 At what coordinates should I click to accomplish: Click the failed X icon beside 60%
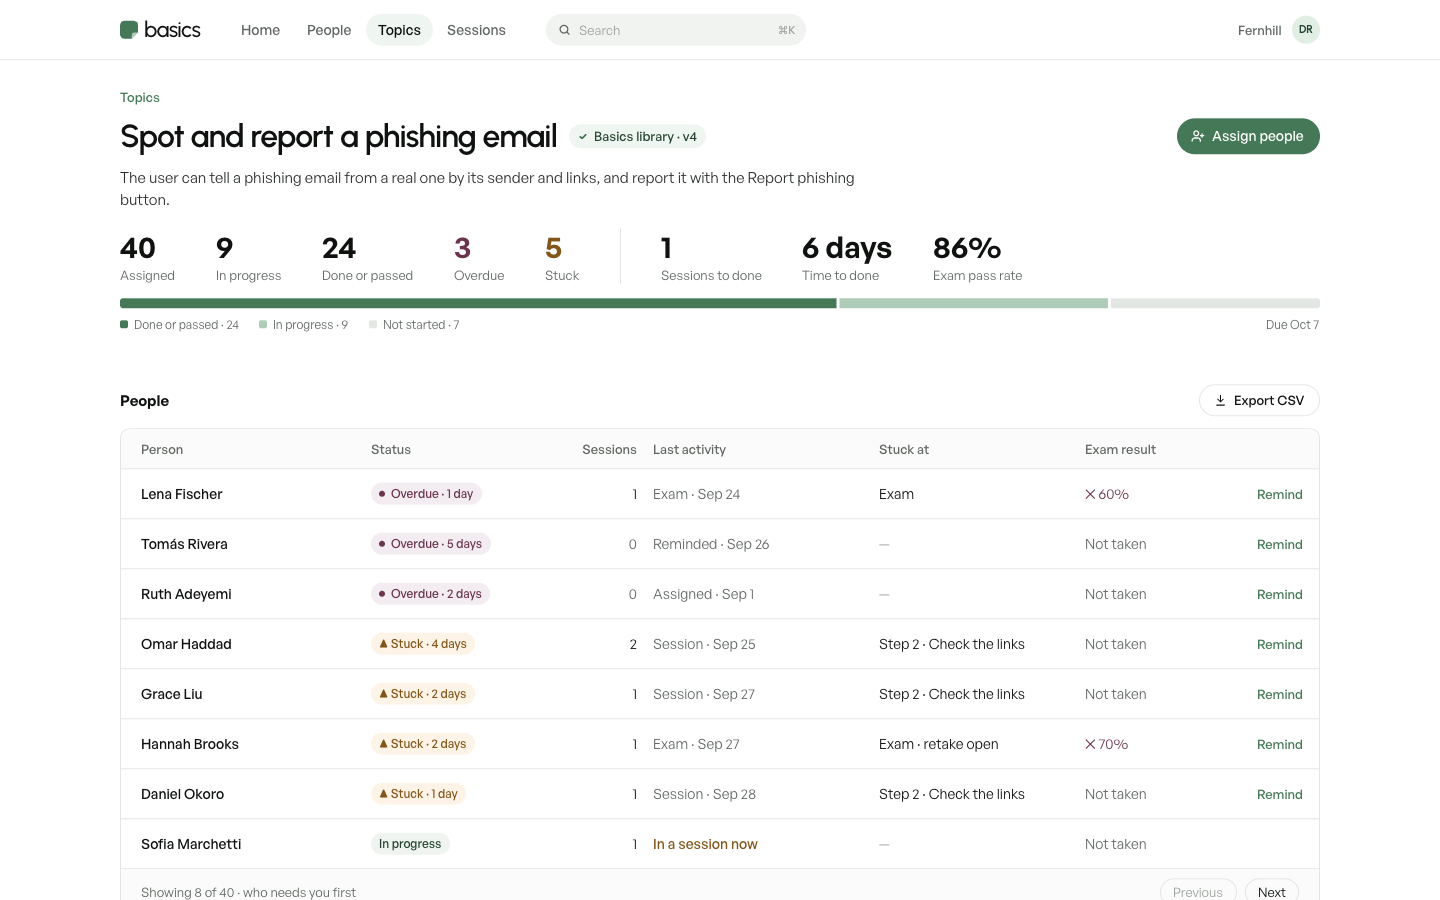(1090, 494)
